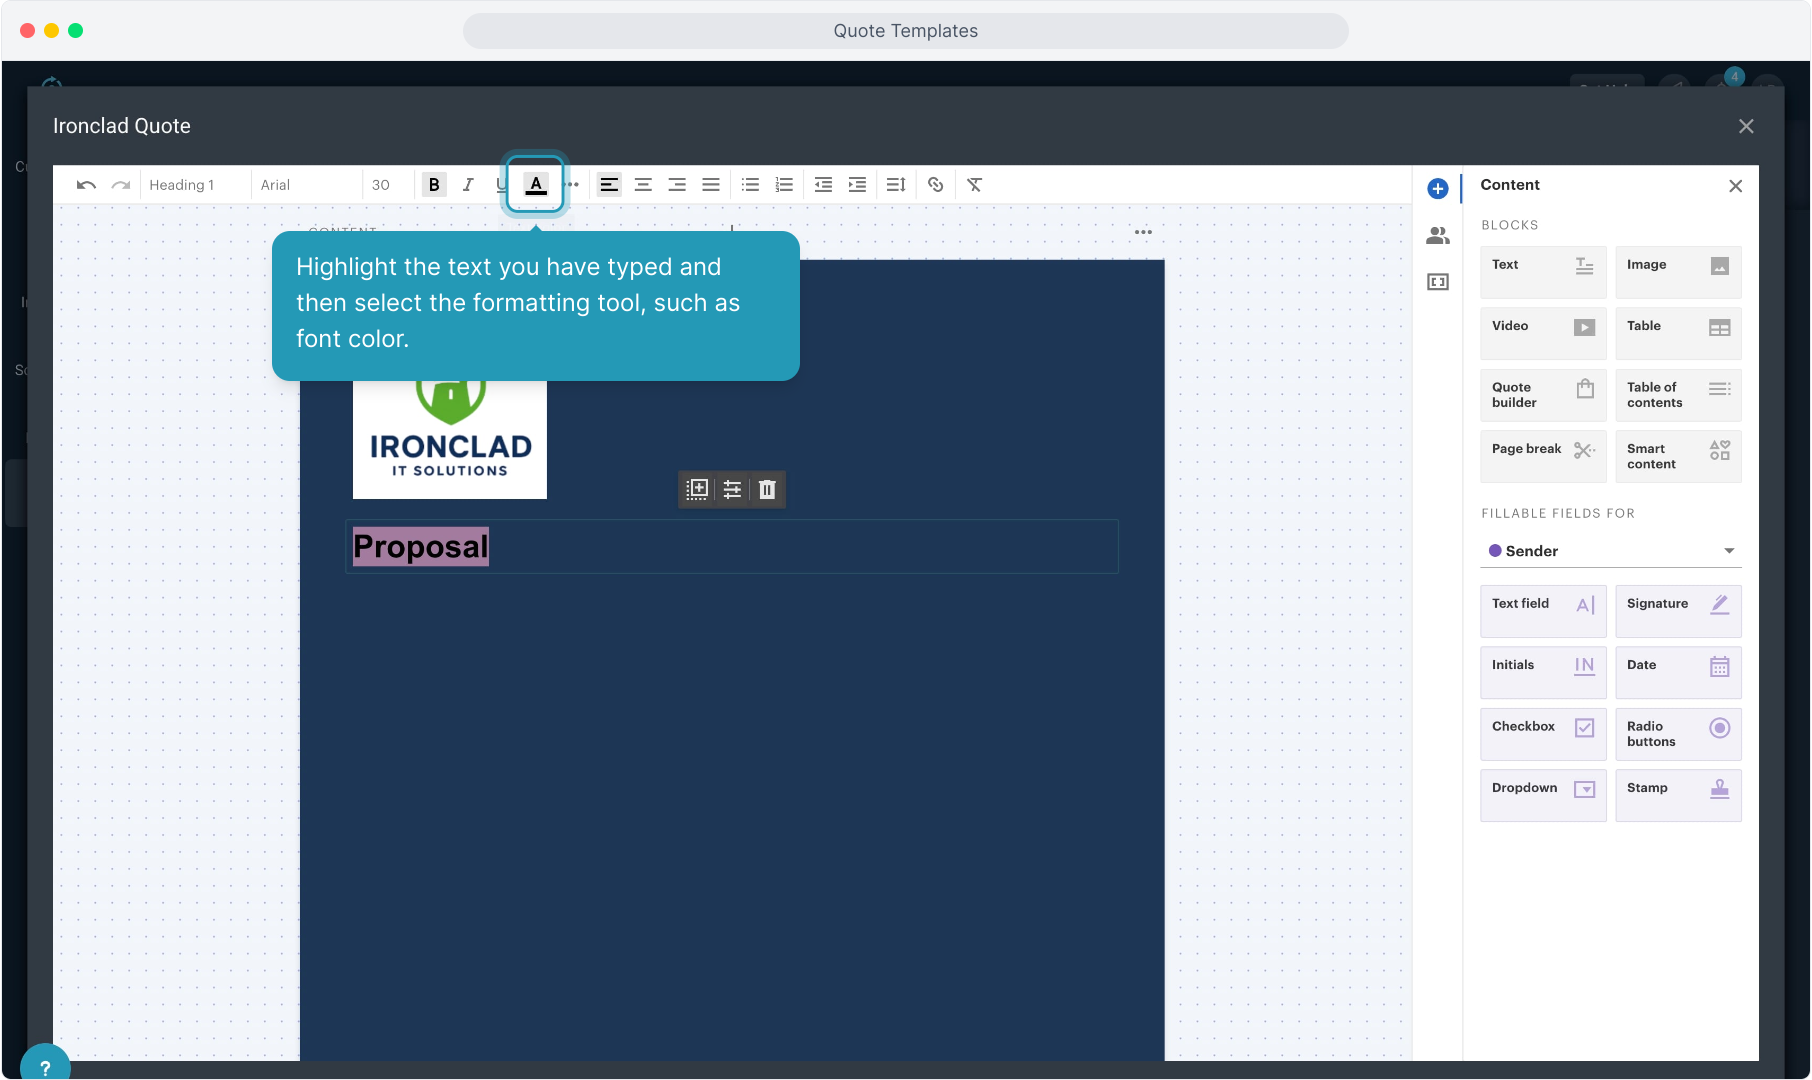Insert a Page break block
Screen dimensions: 1812x1080
click(x=1543, y=456)
